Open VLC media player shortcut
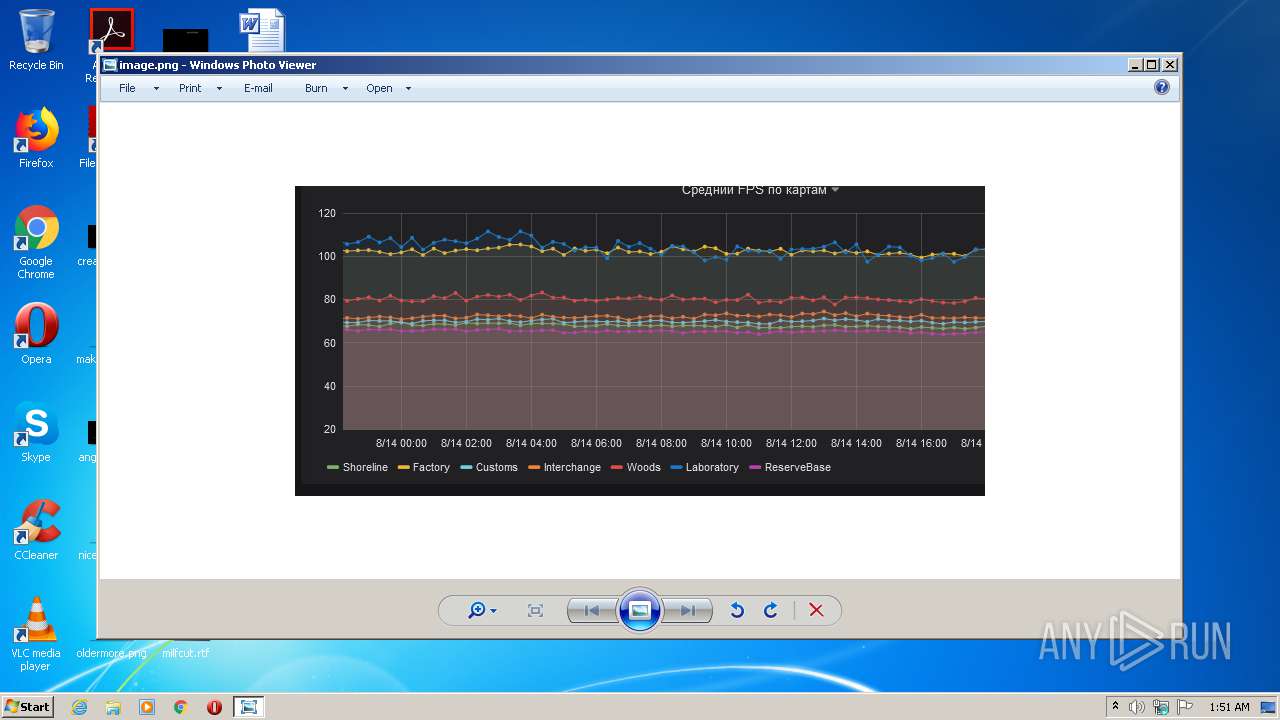The width and height of the screenshot is (1280, 720). [36, 634]
